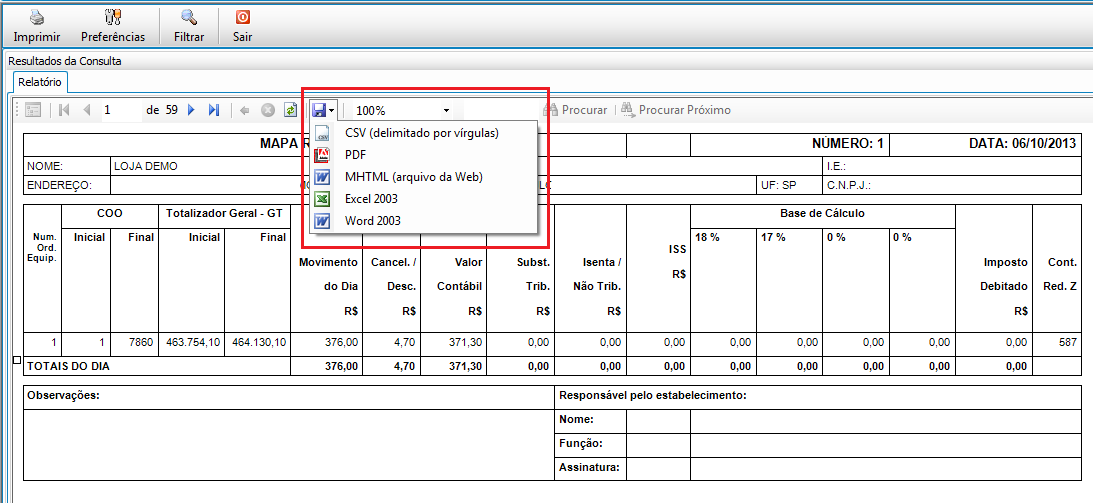Screen dimensions: 1093x503
Task: Click the Cont. Red. Z value 587
Action: click(1067, 343)
